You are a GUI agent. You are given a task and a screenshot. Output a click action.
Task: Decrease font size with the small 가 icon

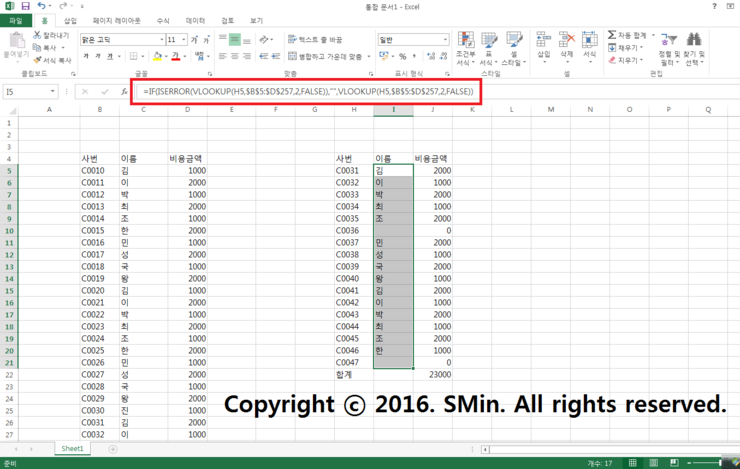click(x=206, y=40)
